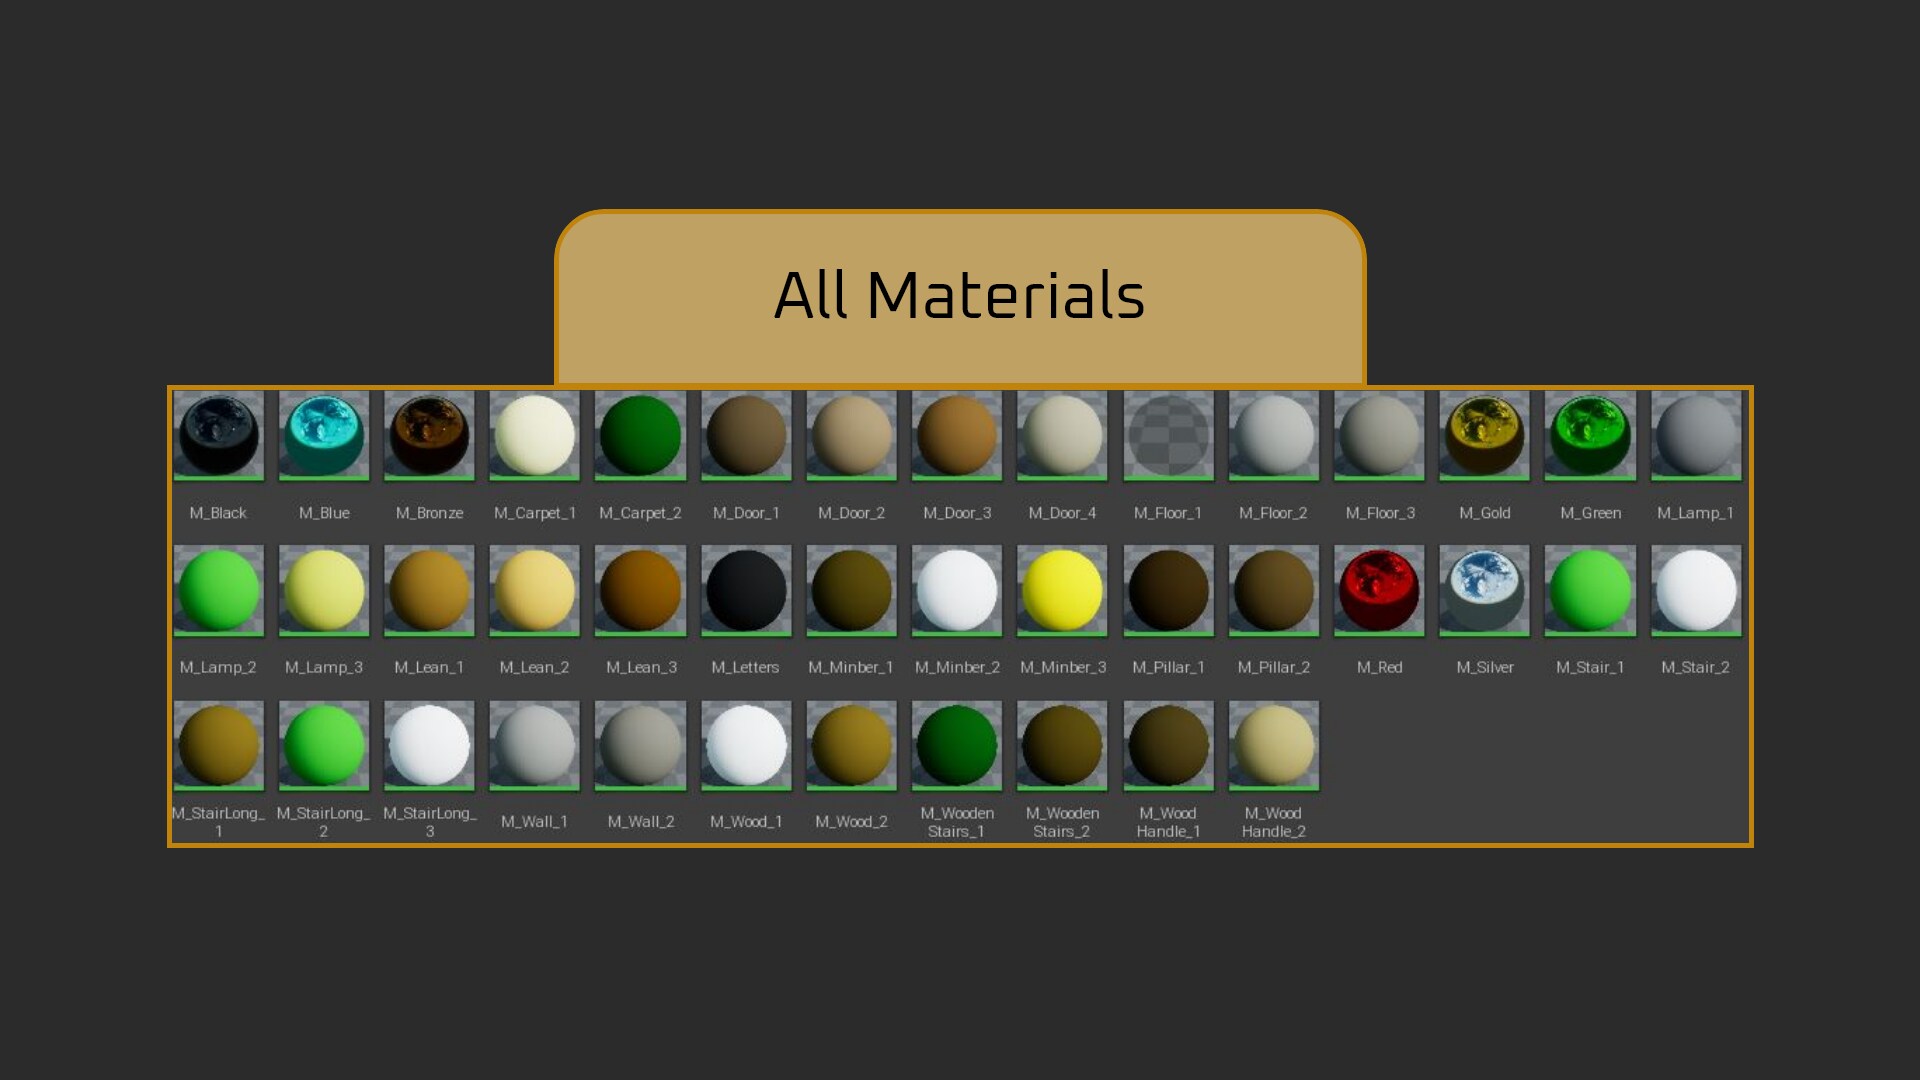Select the M_Green glossy material
1920x1080 pixels.
pos(1590,436)
